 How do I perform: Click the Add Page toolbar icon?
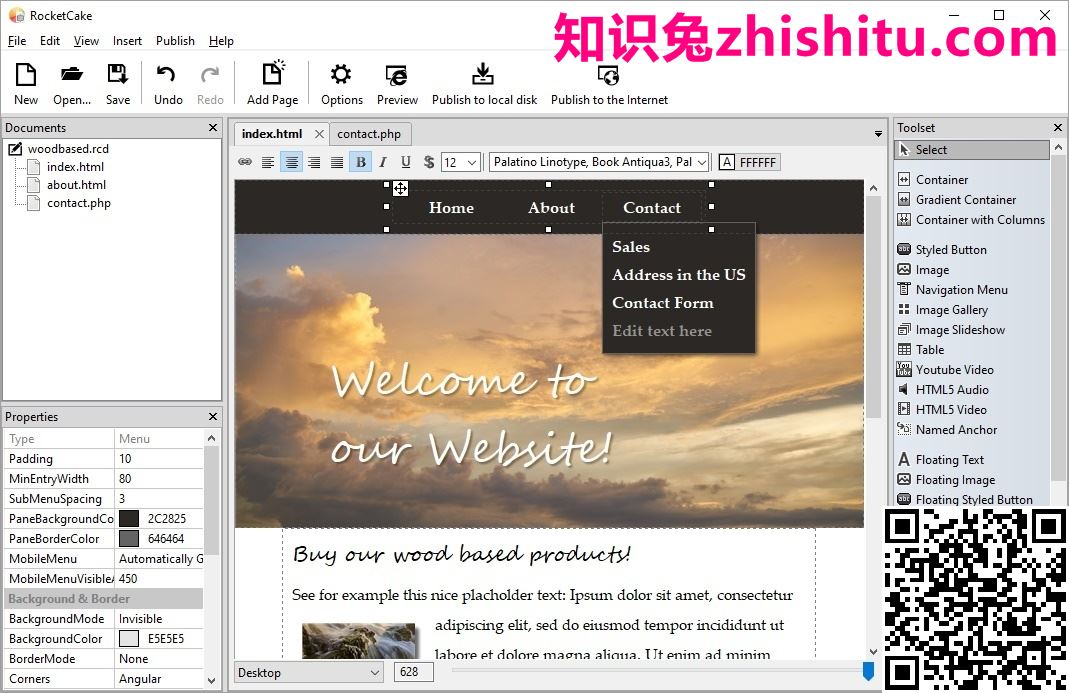coord(272,83)
